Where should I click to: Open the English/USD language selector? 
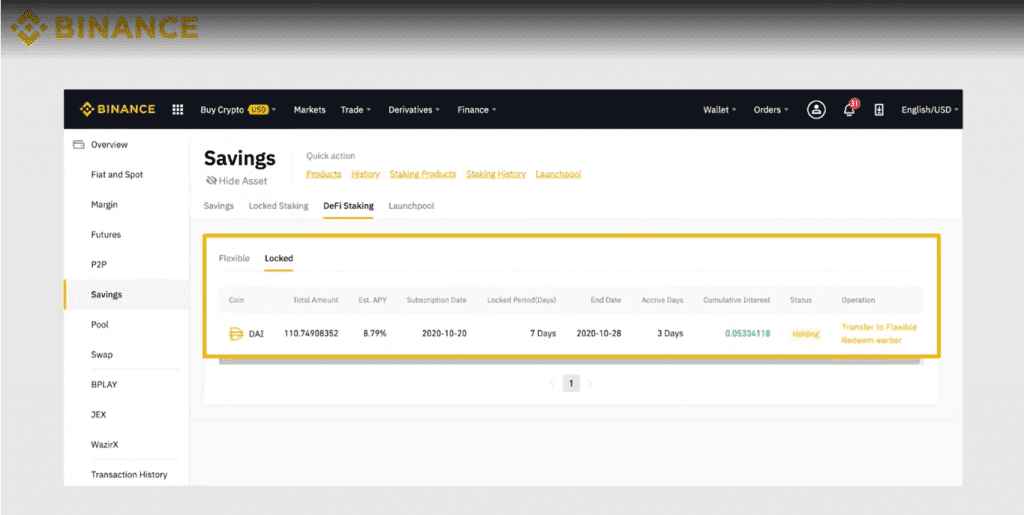pos(930,110)
